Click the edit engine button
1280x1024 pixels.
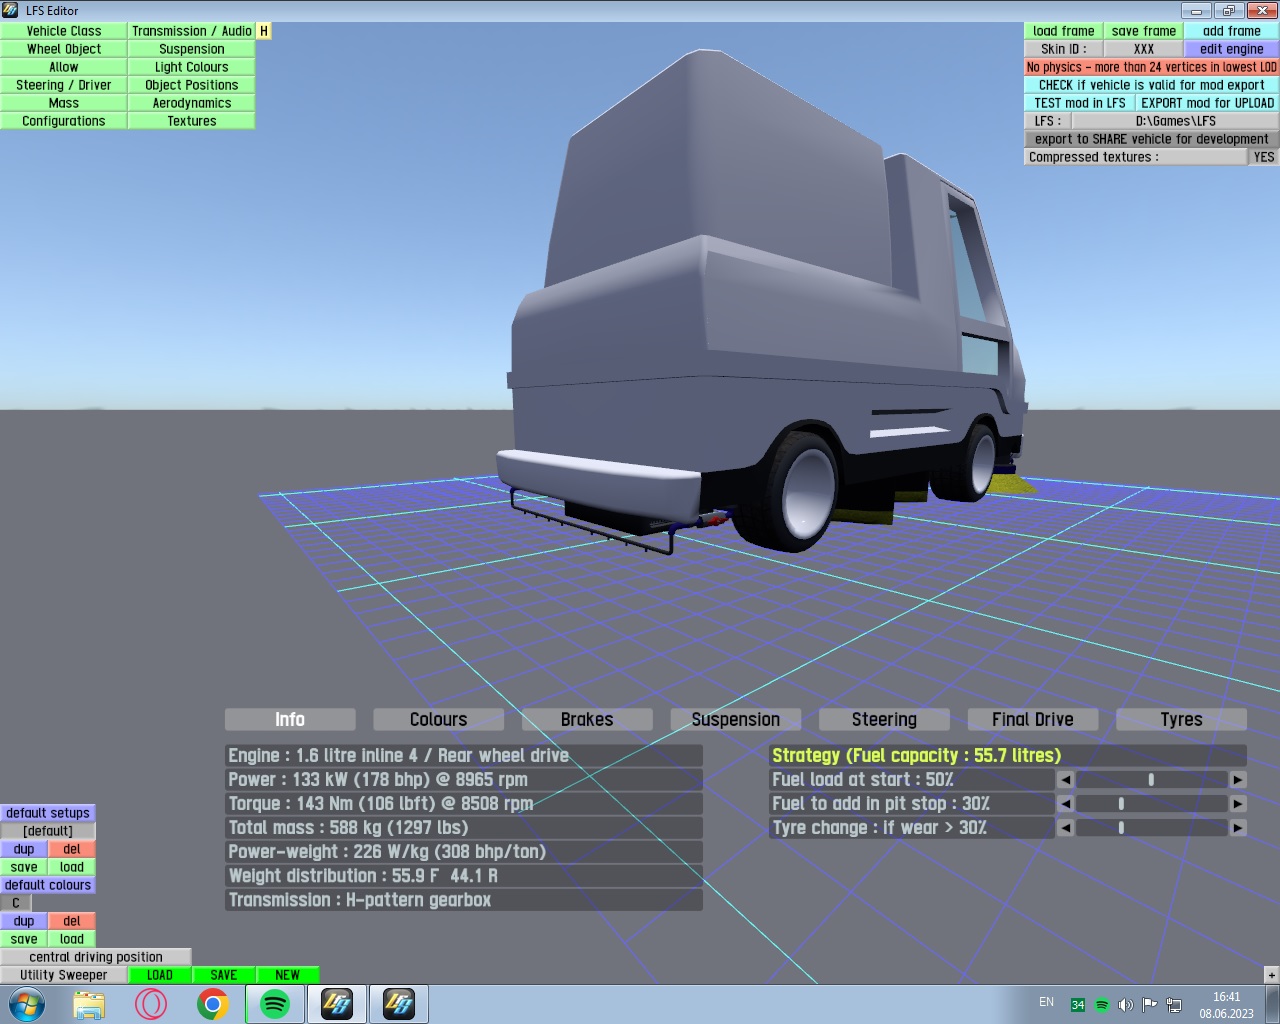pos(1232,49)
